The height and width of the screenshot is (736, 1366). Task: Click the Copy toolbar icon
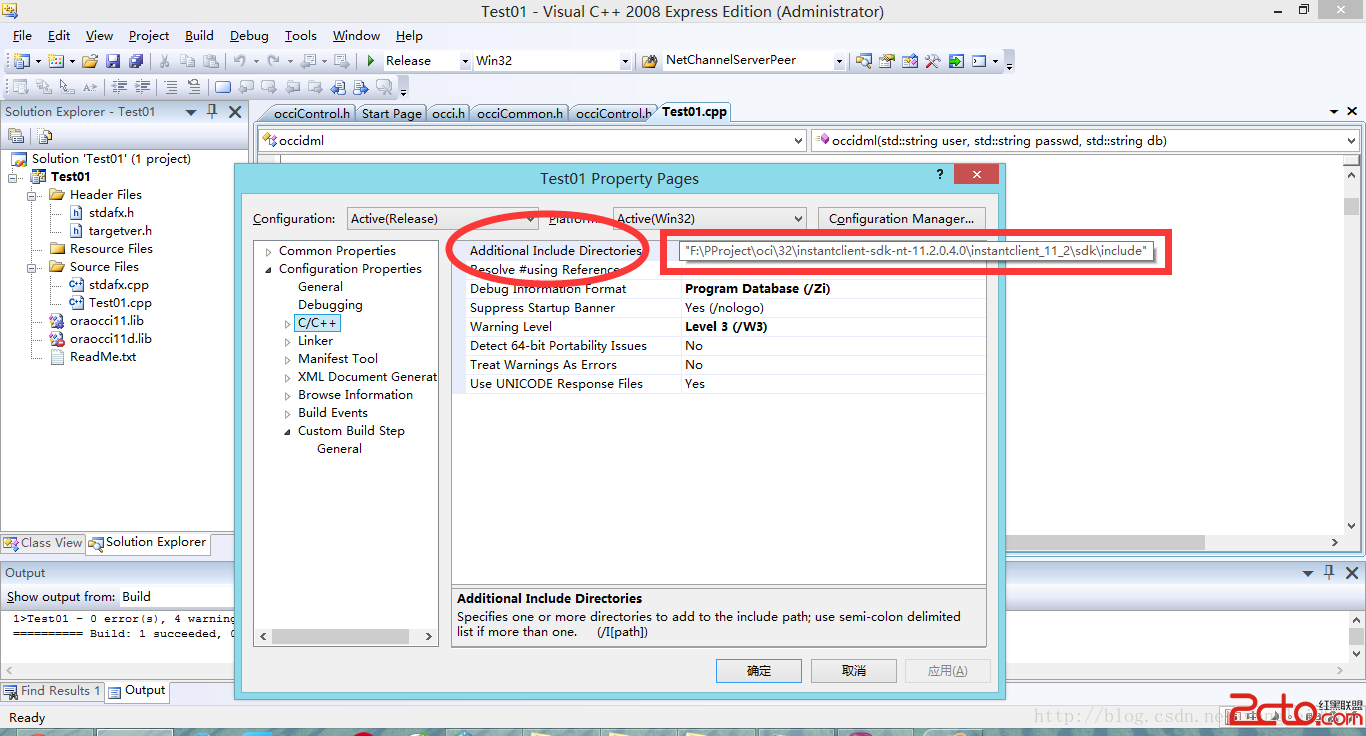pyautogui.click(x=188, y=61)
